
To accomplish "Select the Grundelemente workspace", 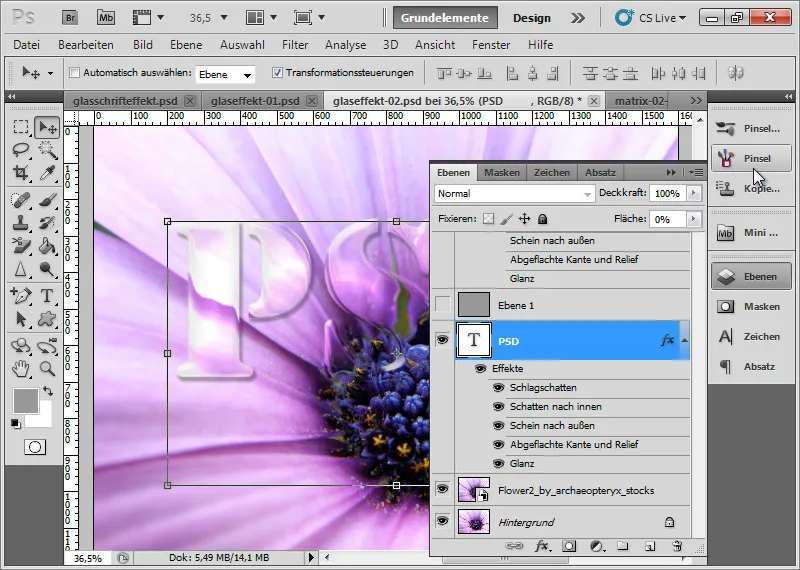I will pos(444,18).
